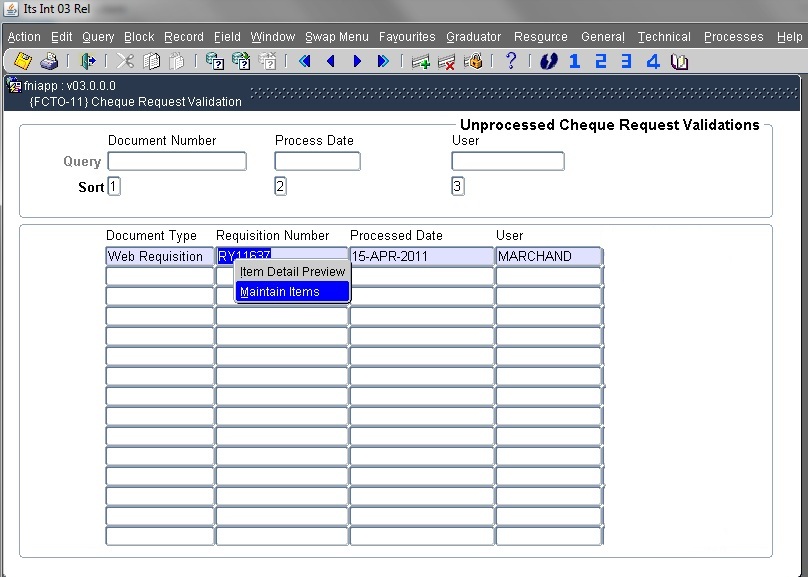The height and width of the screenshot is (577, 808).
Task: Open the Query menu
Action: [98, 37]
